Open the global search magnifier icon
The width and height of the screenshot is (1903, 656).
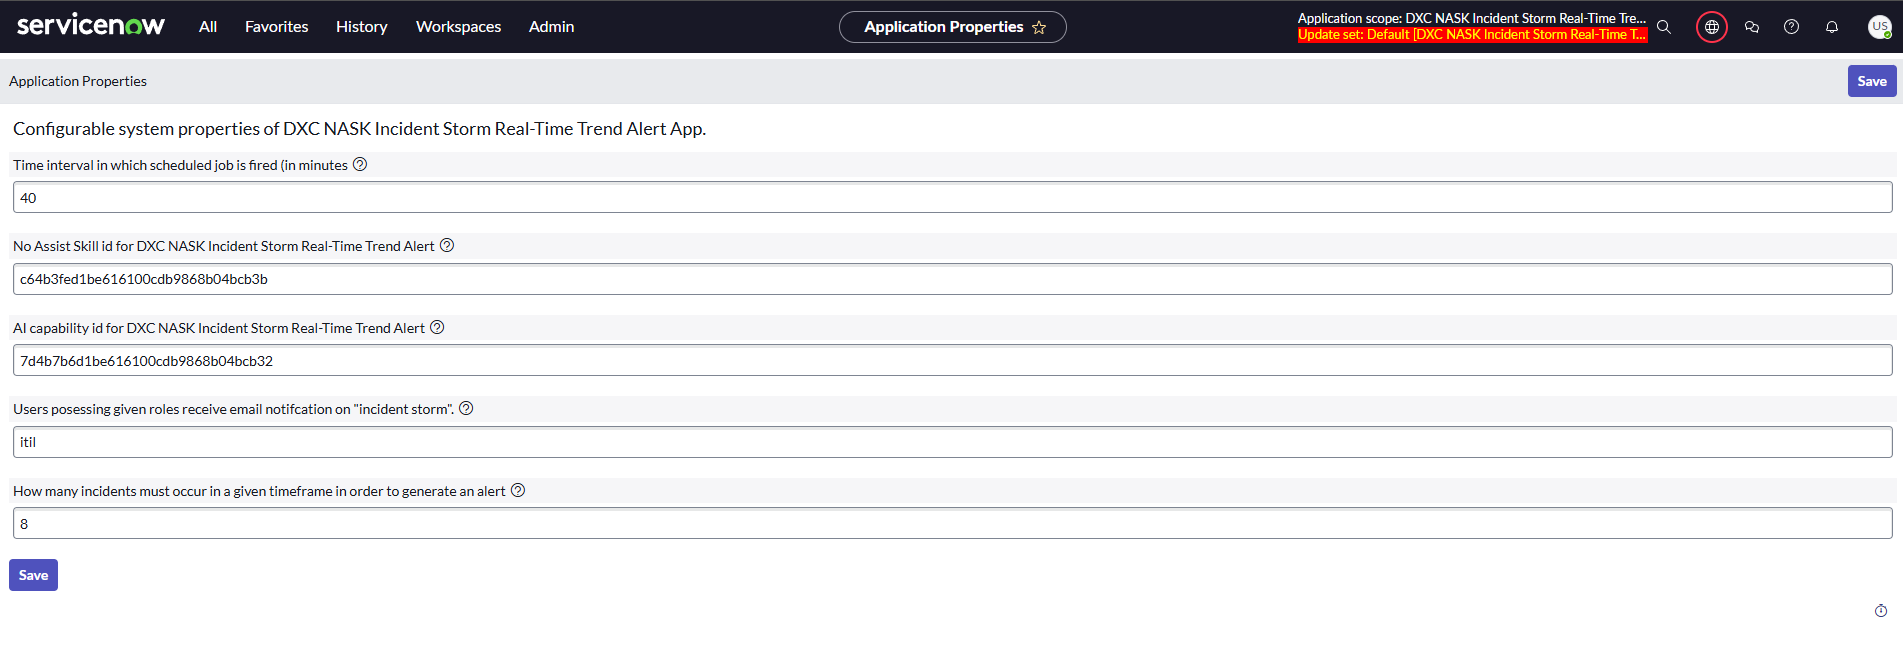(x=1664, y=27)
